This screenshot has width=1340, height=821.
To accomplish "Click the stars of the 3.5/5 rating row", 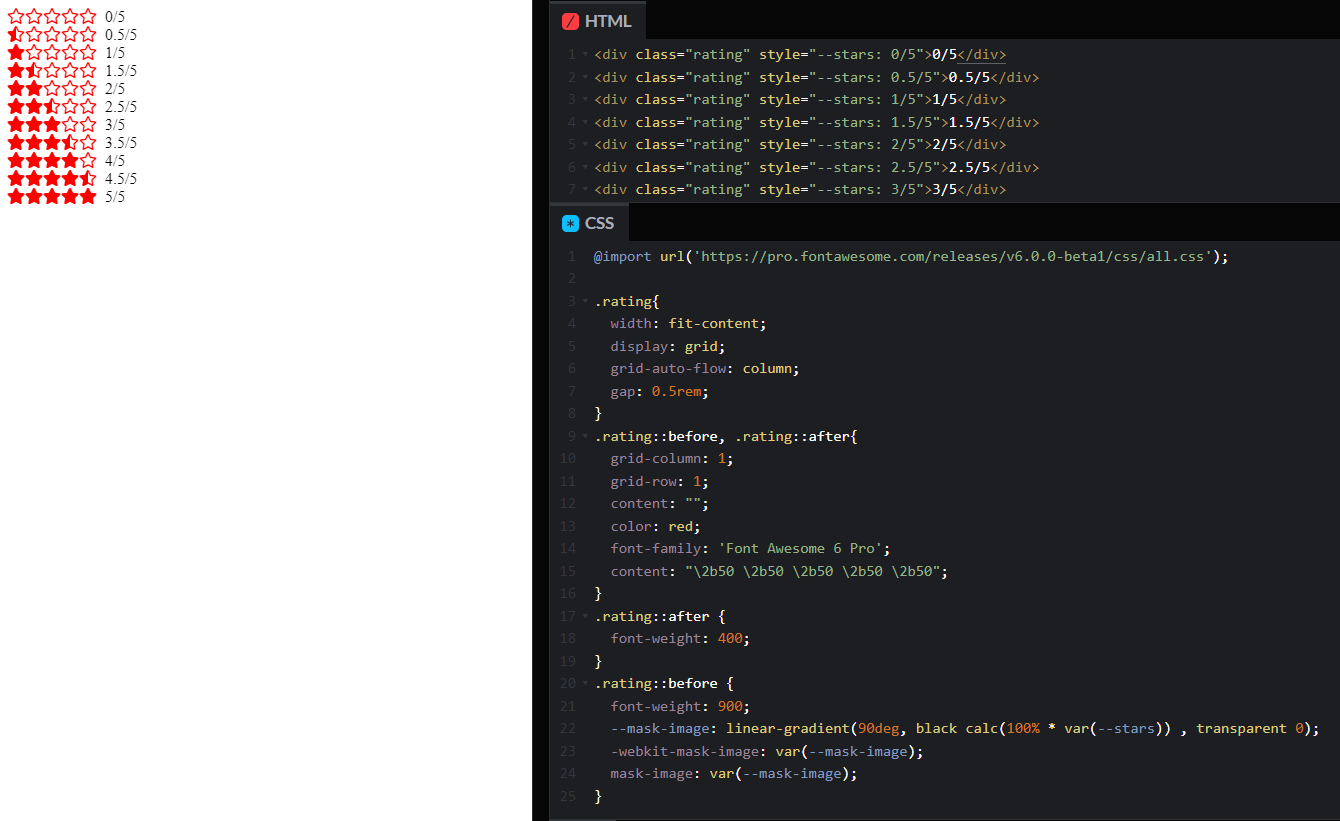I will click(52, 142).
